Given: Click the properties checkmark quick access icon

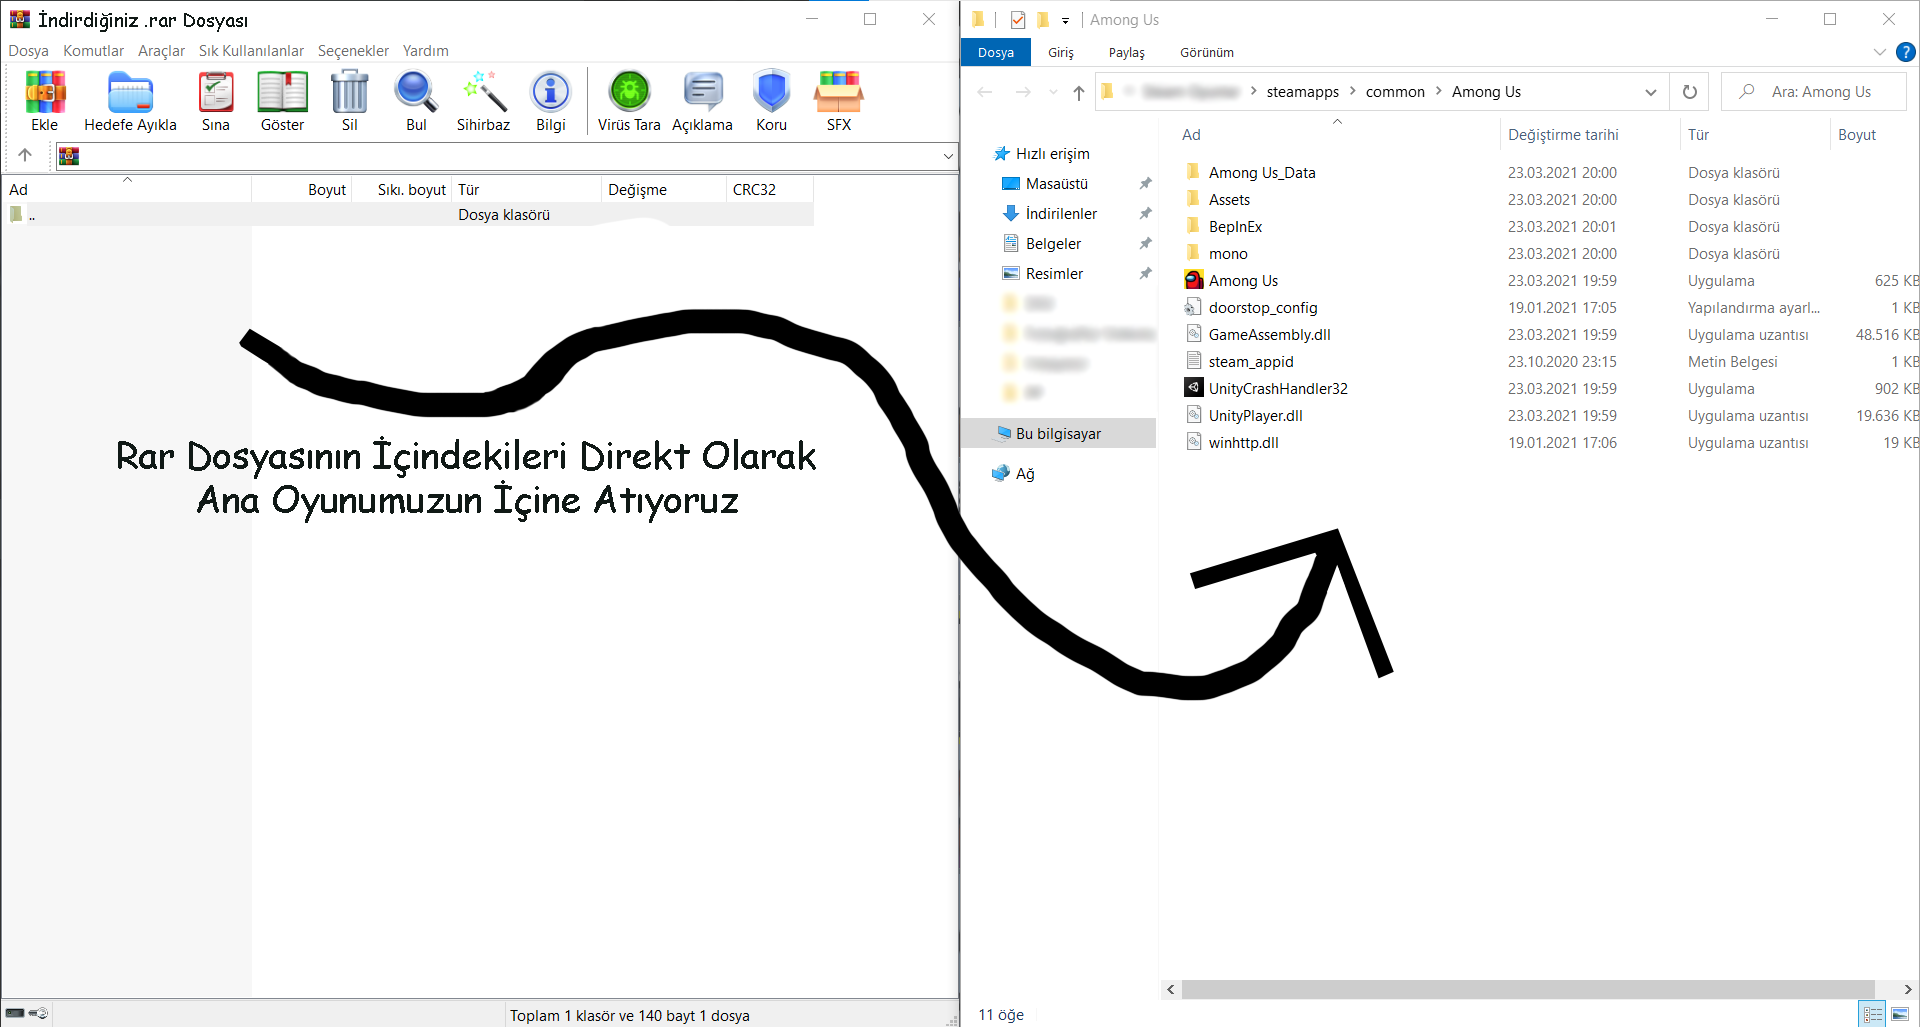Looking at the screenshot, I should pyautogui.click(x=1018, y=20).
